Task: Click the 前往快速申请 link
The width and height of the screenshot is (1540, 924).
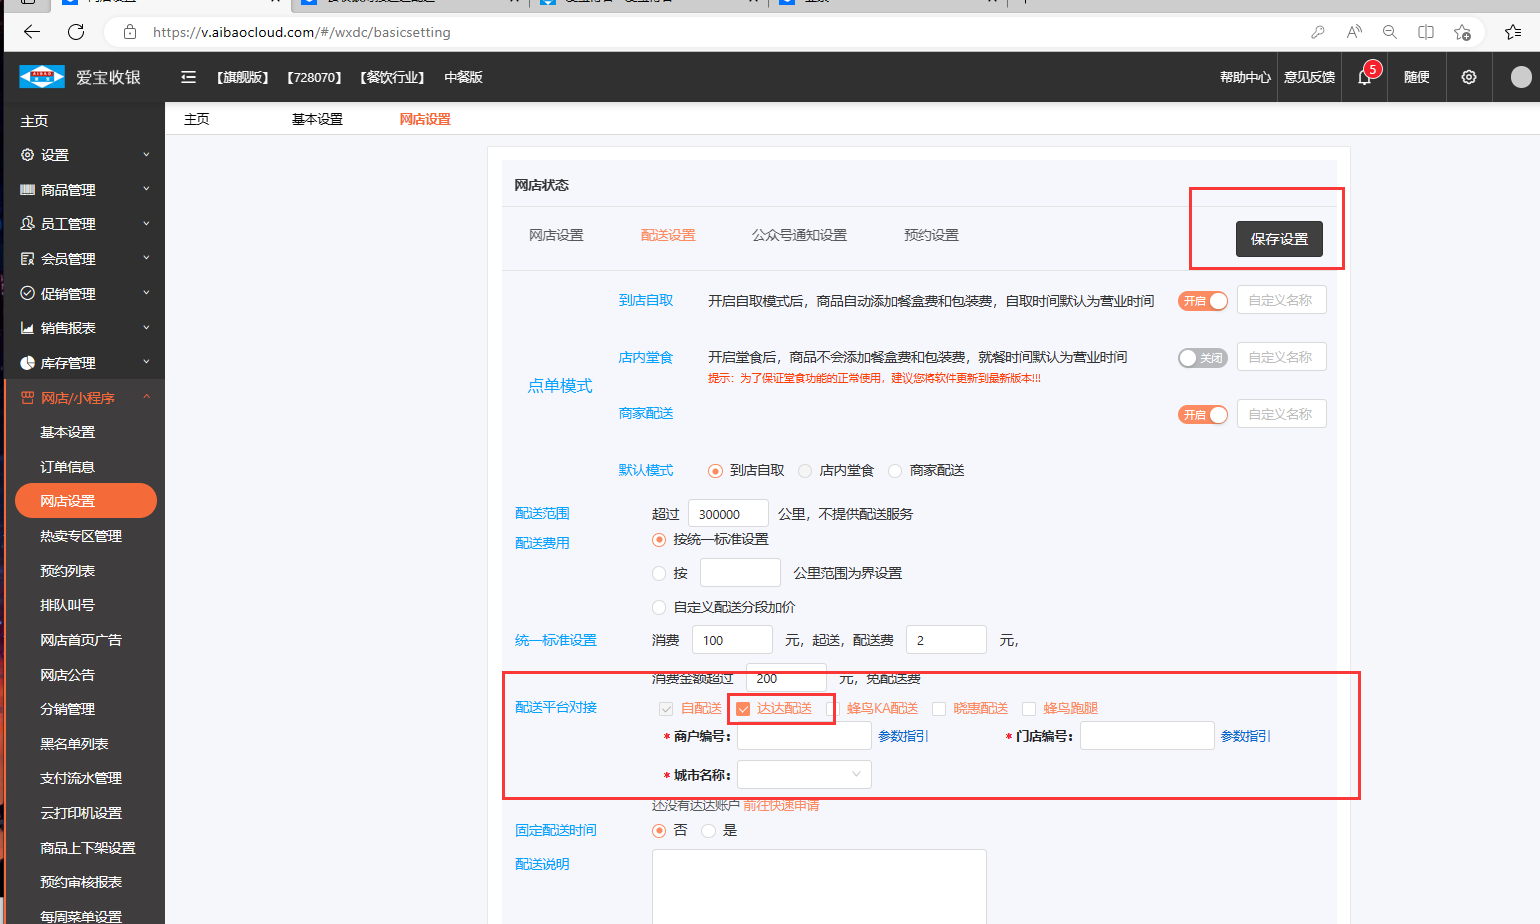Action: pos(781,805)
